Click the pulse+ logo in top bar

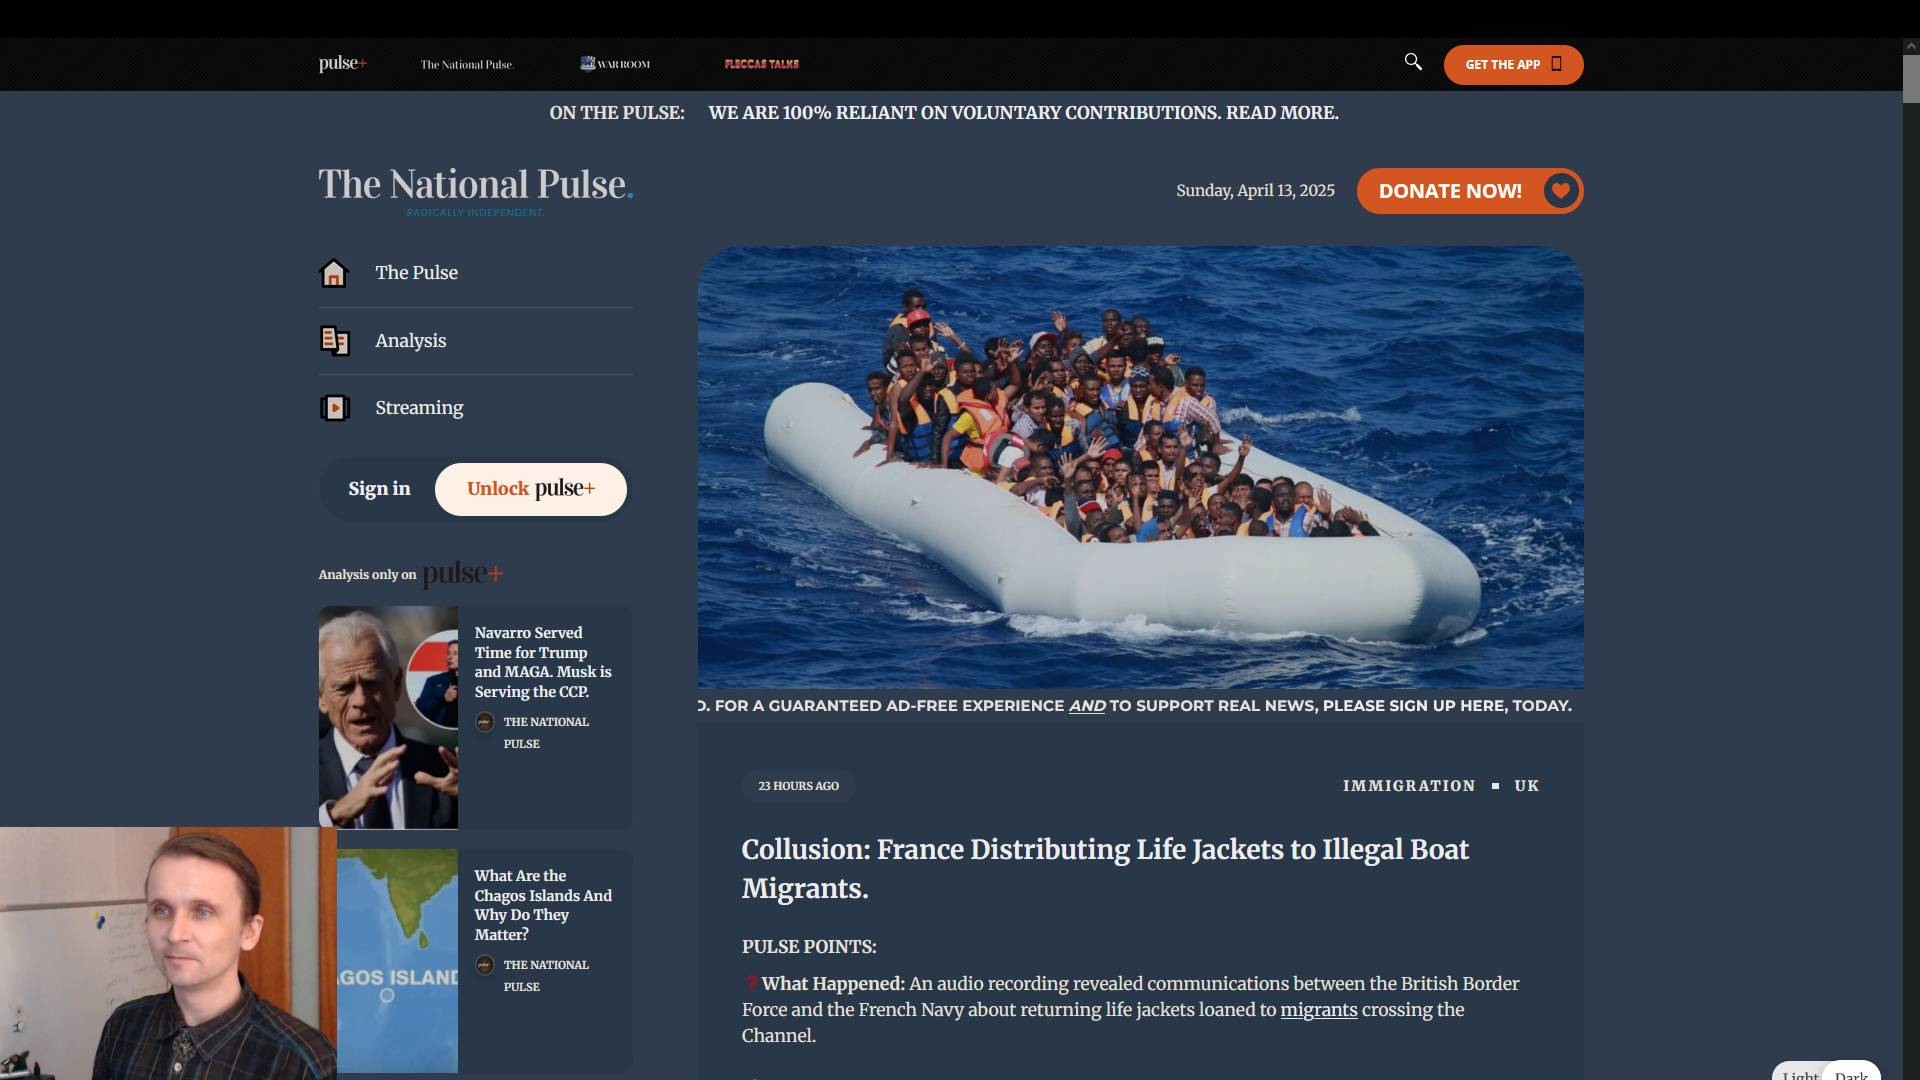[343, 63]
